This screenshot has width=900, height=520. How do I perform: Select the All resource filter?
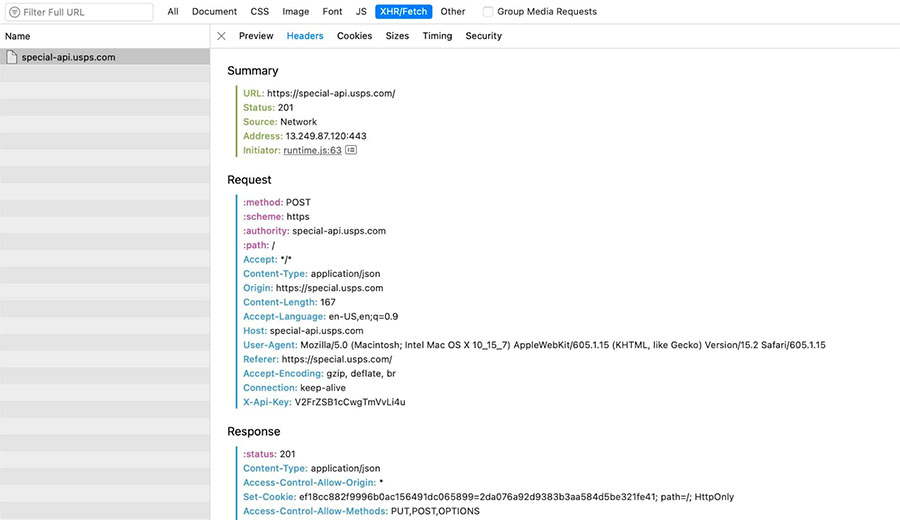pos(173,11)
